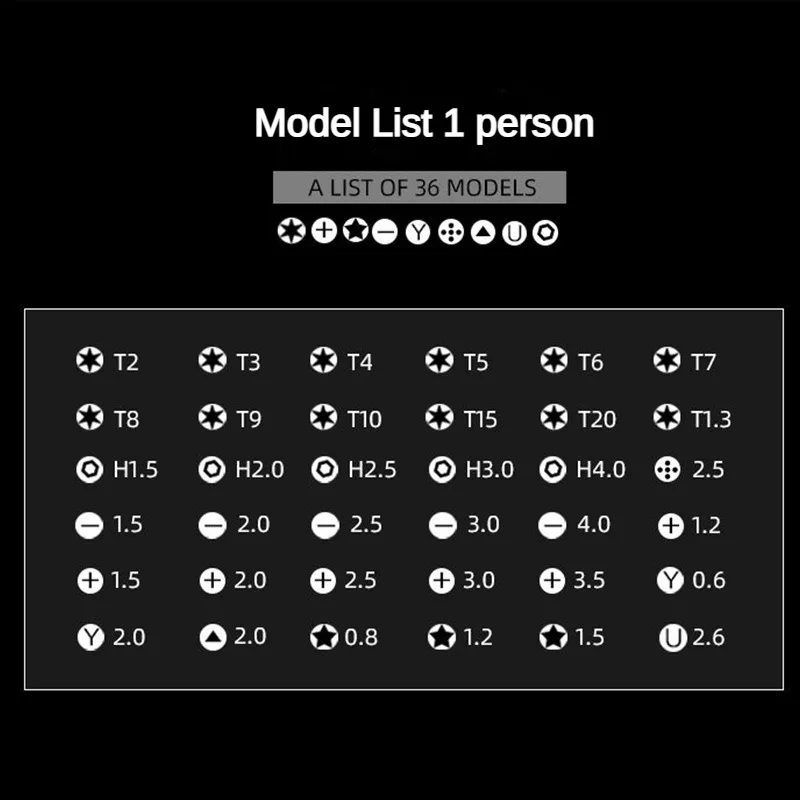Click the slotted icon beside 3.0
The image size is (800, 800).
coord(442,526)
